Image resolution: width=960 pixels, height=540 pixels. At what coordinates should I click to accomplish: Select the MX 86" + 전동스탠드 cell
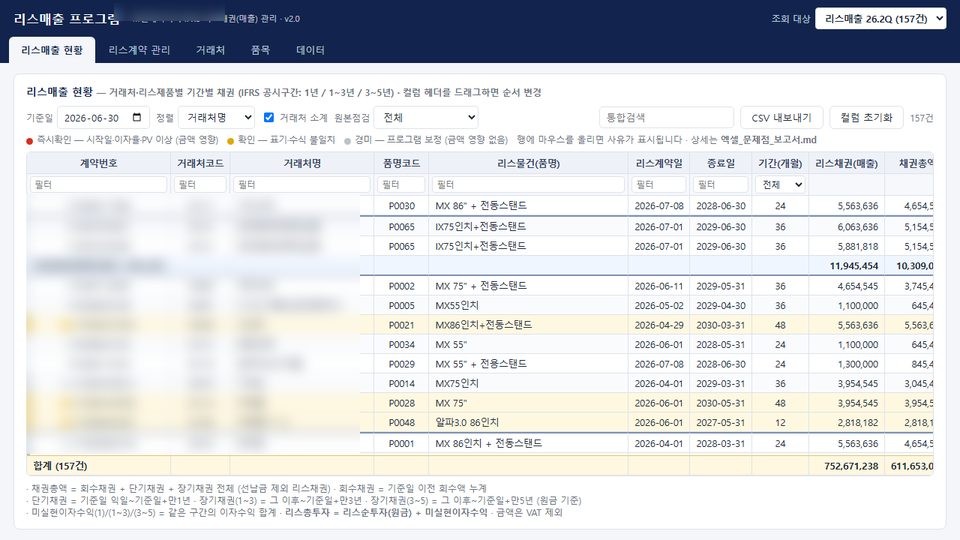(528, 206)
